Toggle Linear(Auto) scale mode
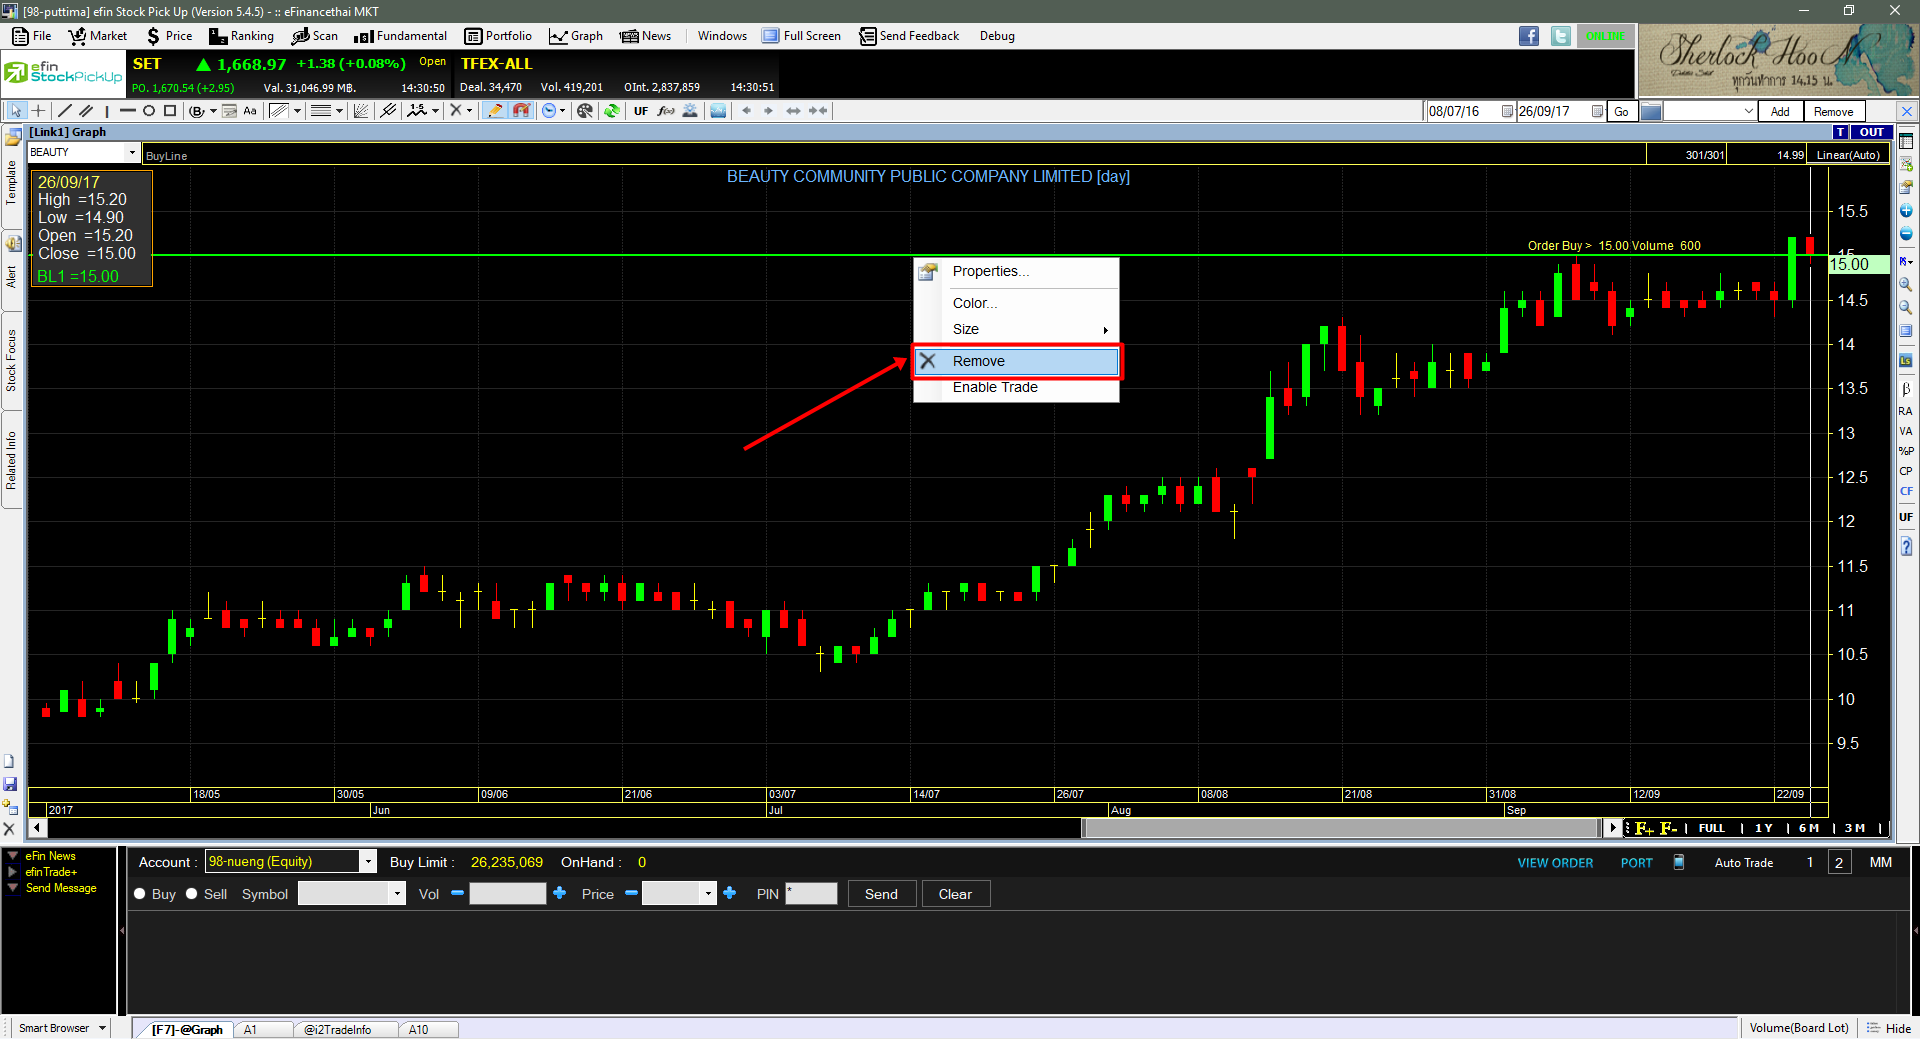This screenshot has width=1920, height=1040. pyautogui.click(x=1848, y=155)
